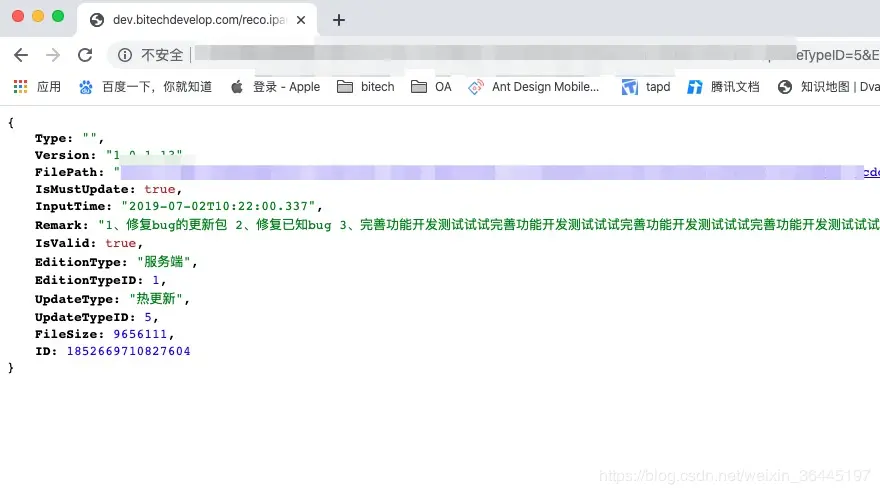Open a new browser tab

coord(338,20)
